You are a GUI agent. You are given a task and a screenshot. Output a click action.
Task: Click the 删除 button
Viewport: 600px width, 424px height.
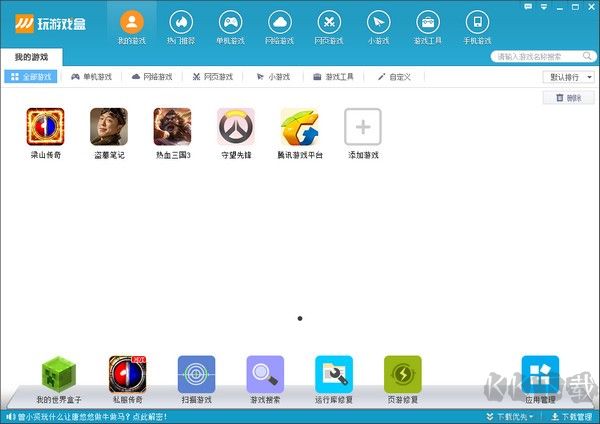pyautogui.click(x=569, y=98)
